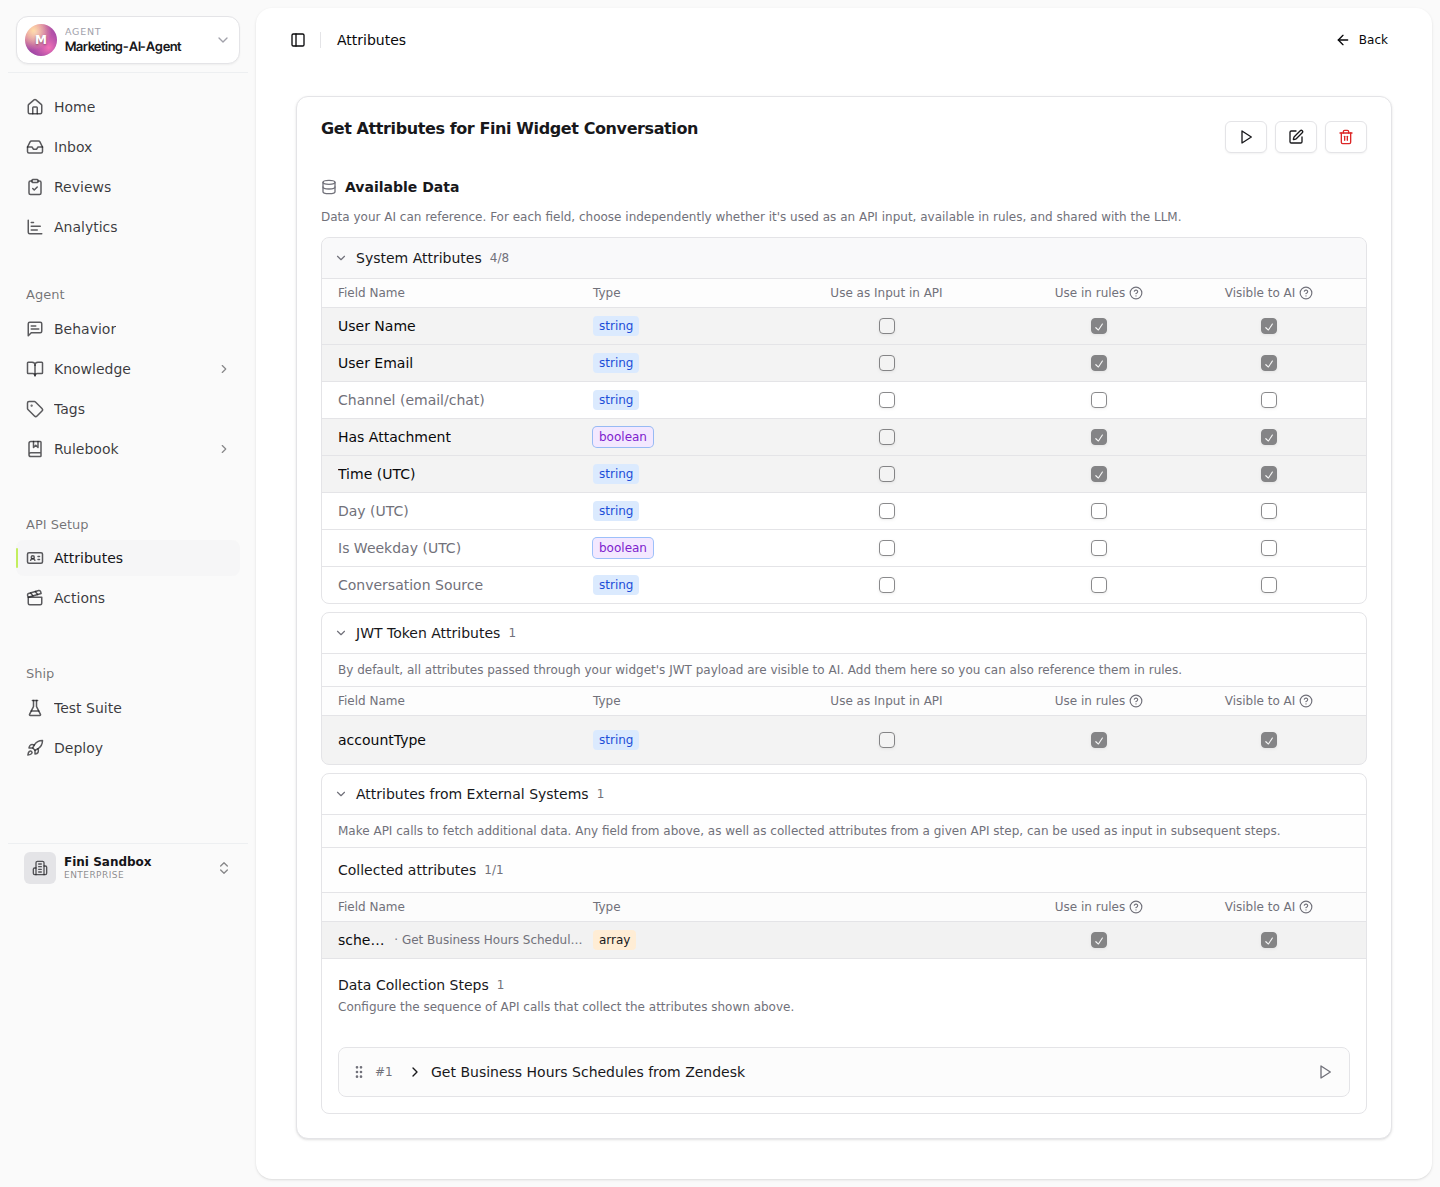Screen dimensions: 1440x1187
Task: Check 'Use in rules' for Day (UTC)
Action: 1099,511
